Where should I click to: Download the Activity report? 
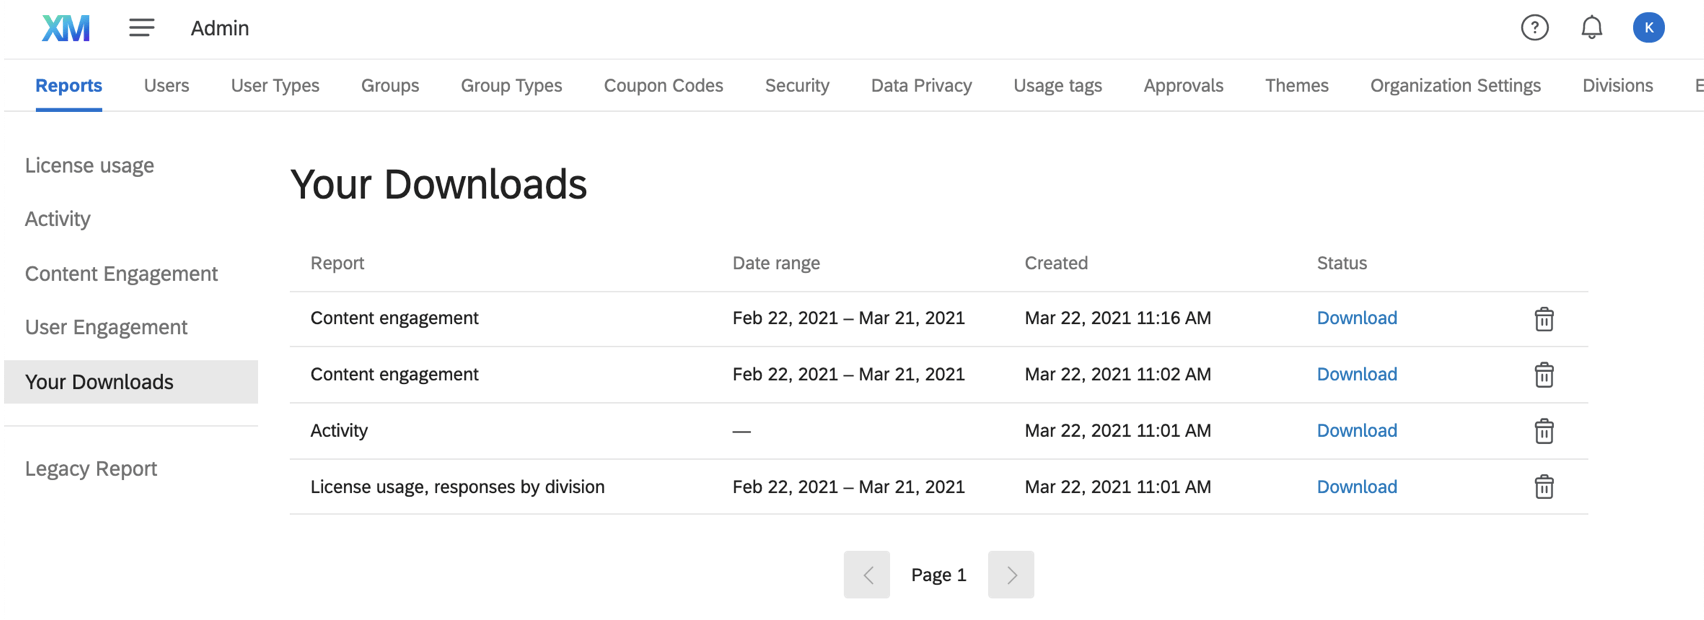click(1356, 431)
